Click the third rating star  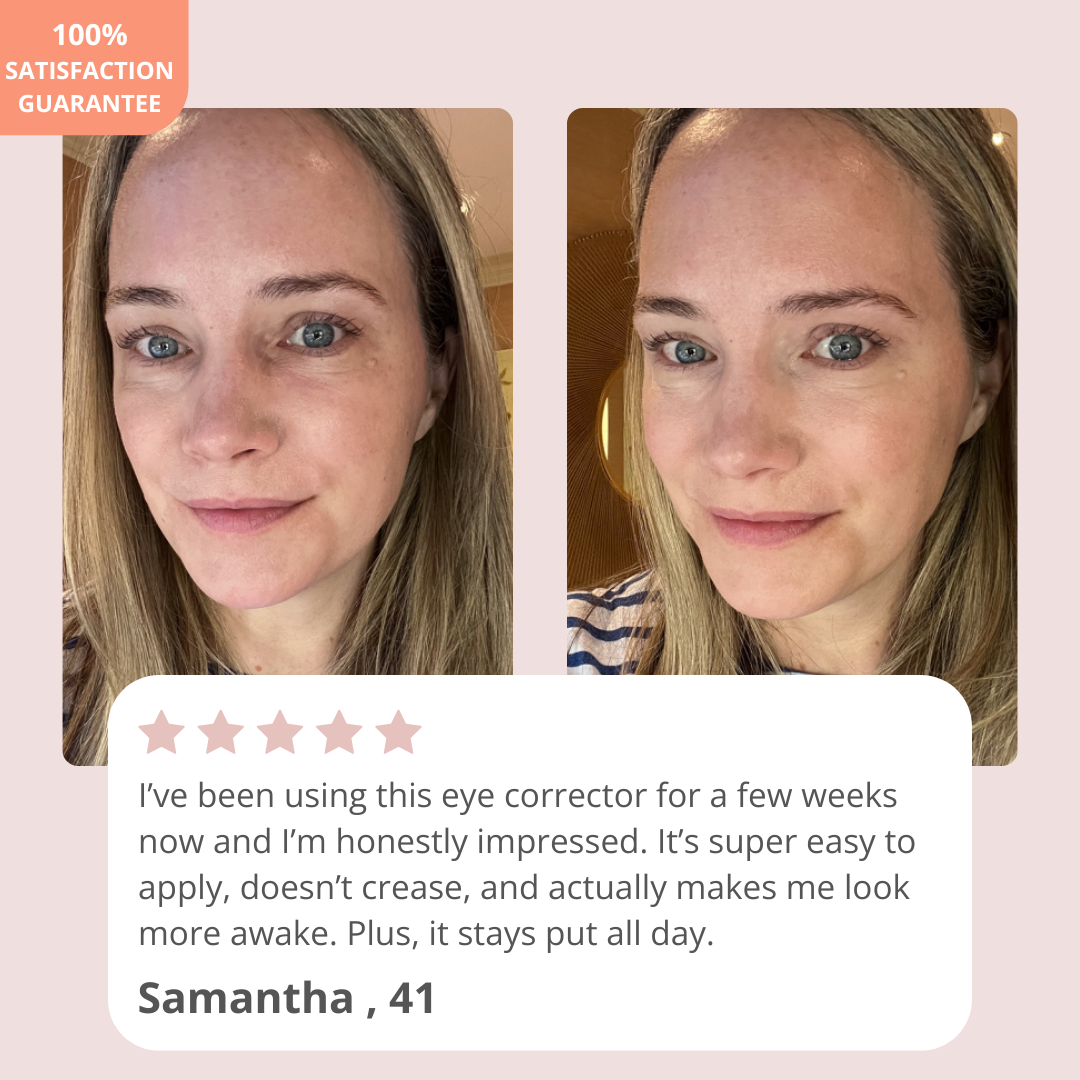coord(280,732)
